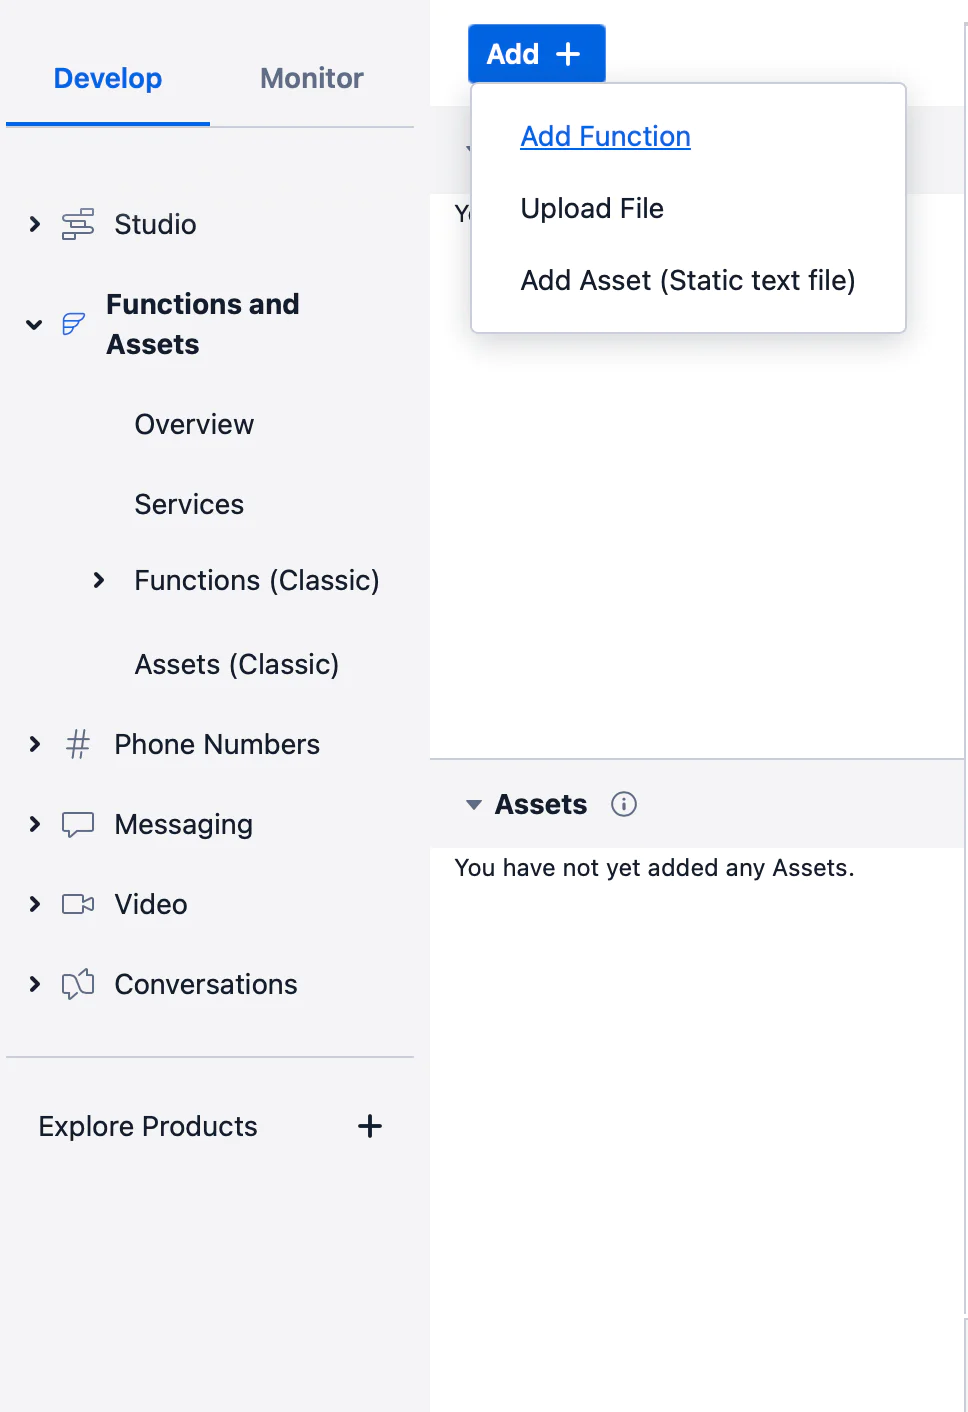The height and width of the screenshot is (1412, 968).
Task: Open the Services page
Action: click(x=189, y=504)
